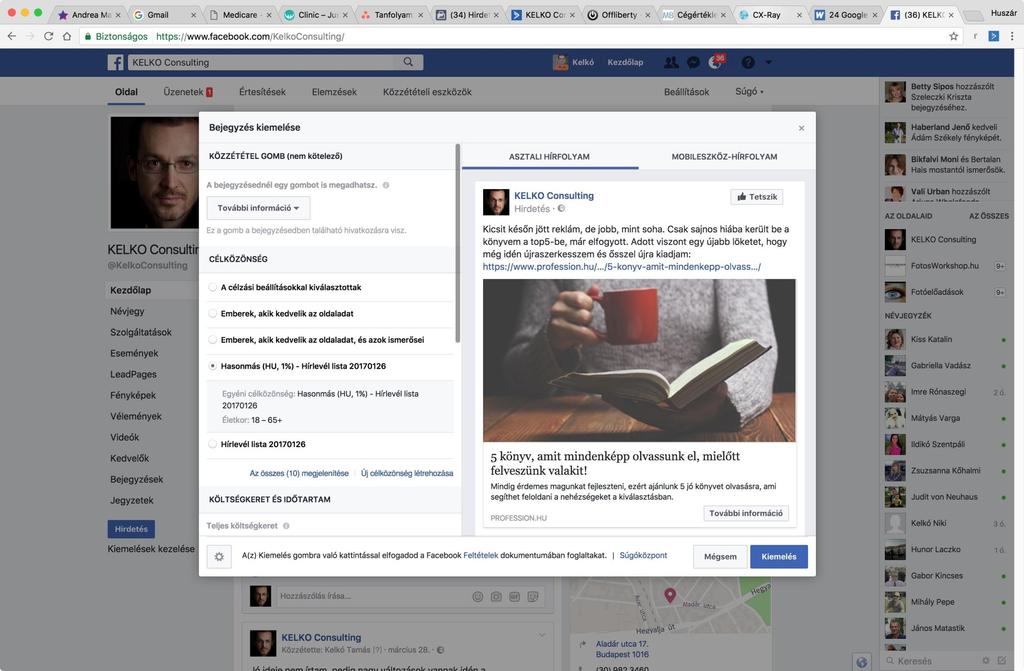Open the Feltételek terms link
The height and width of the screenshot is (671, 1024).
(481, 555)
